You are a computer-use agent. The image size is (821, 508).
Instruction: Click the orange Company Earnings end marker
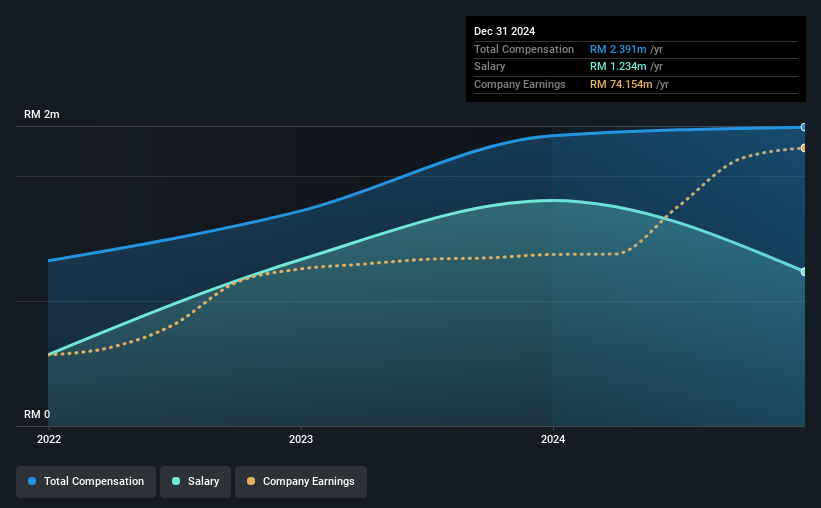pyautogui.click(x=804, y=148)
